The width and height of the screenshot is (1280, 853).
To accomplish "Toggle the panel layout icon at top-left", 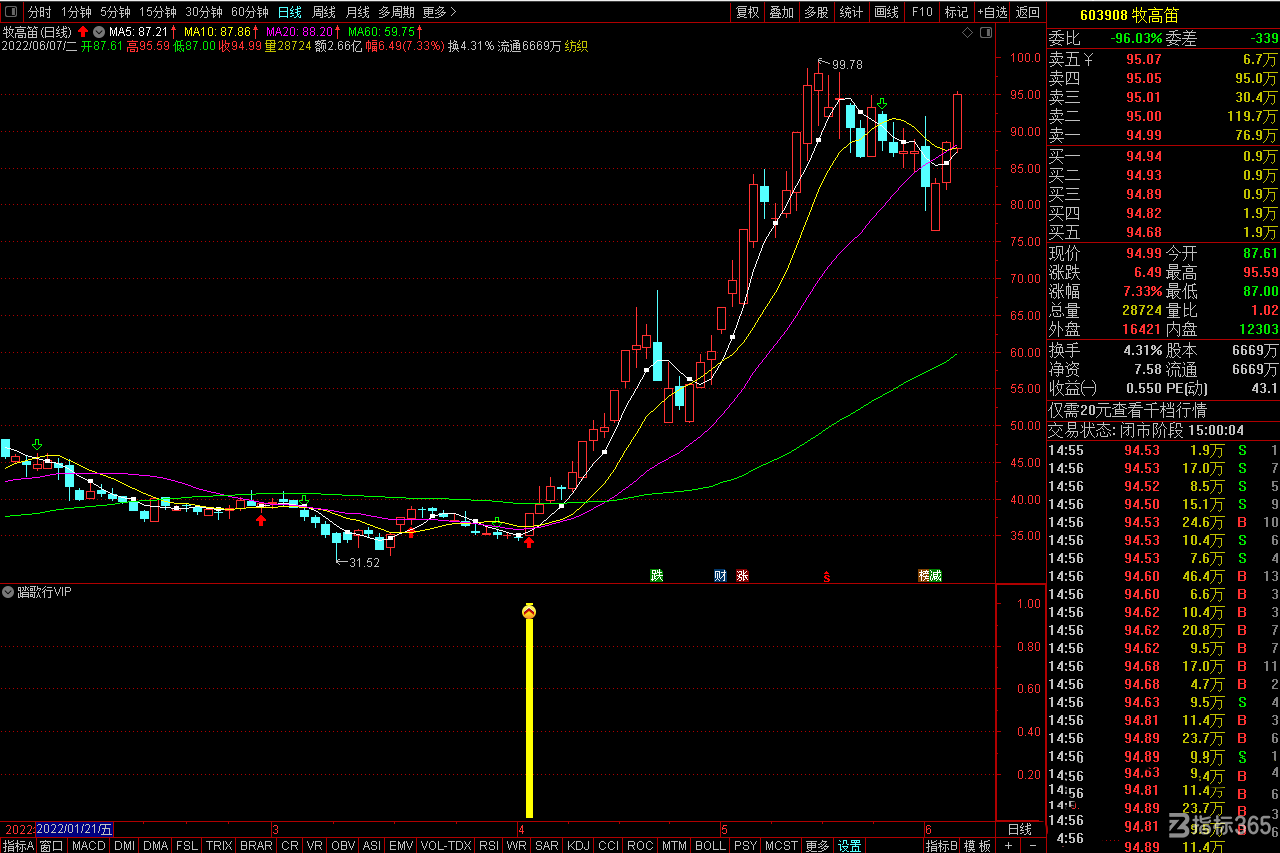I will coord(11,12).
